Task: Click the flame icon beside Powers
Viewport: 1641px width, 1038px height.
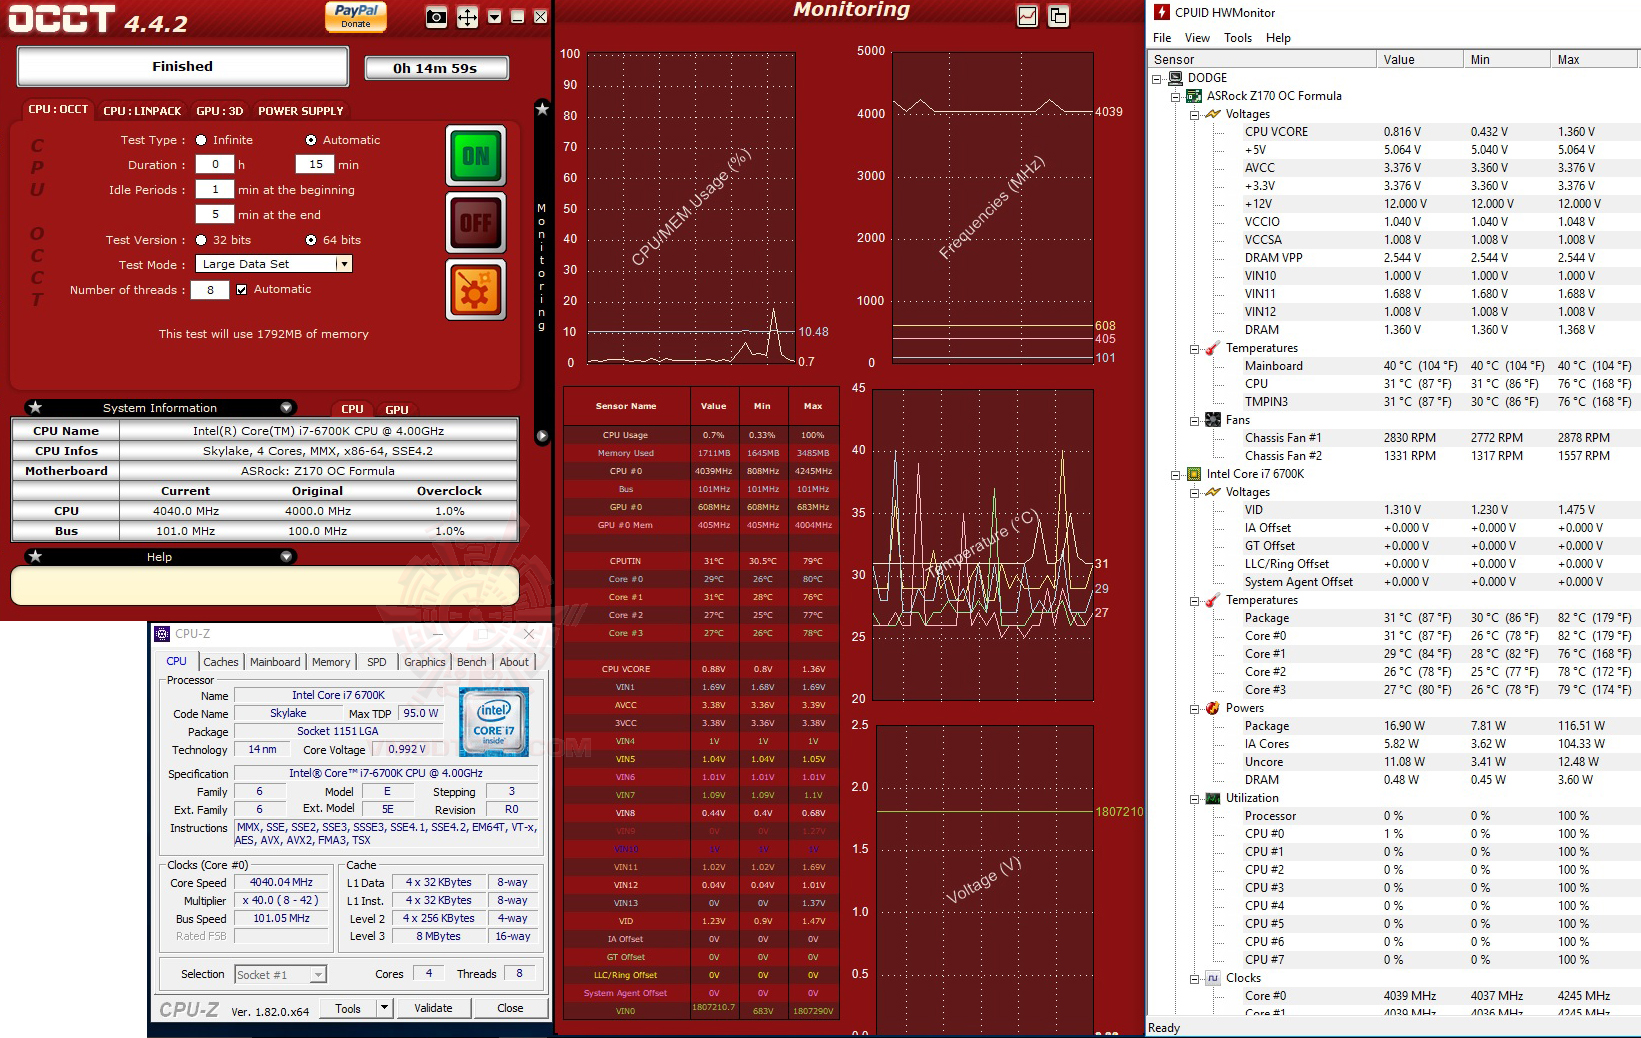Action: (1212, 708)
